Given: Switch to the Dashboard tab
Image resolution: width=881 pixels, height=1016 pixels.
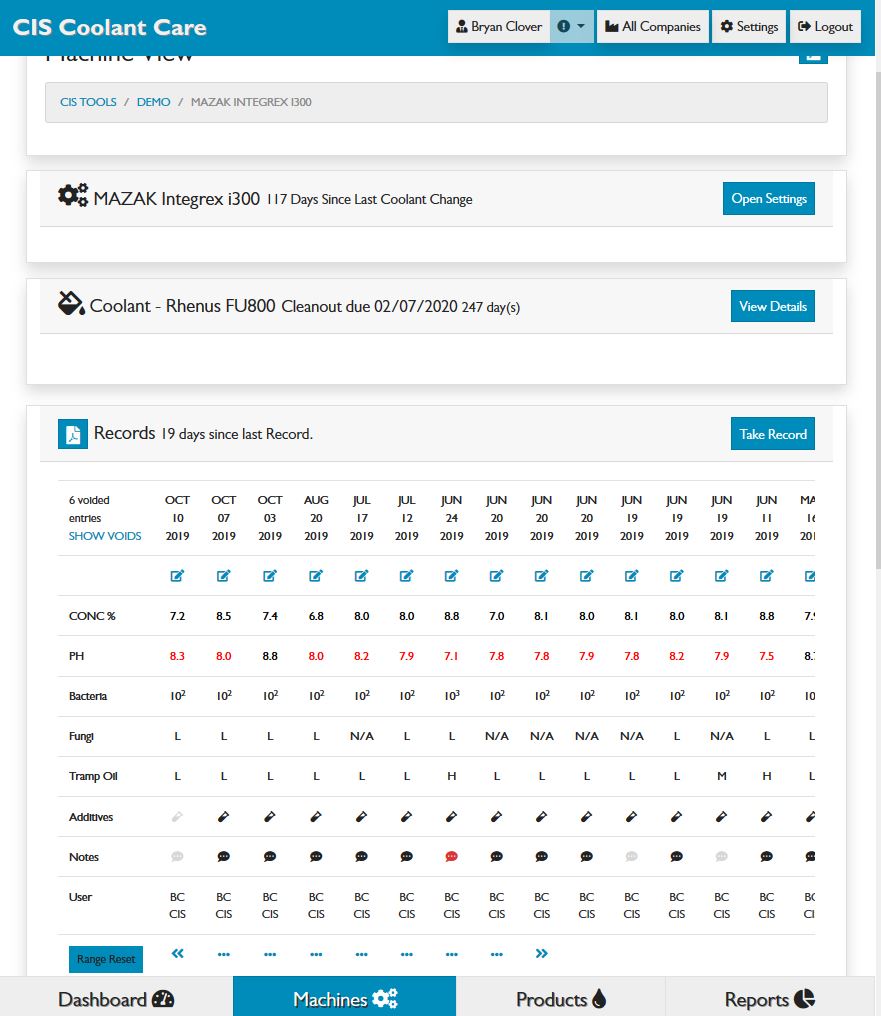Looking at the screenshot, I should pos(116,999).
